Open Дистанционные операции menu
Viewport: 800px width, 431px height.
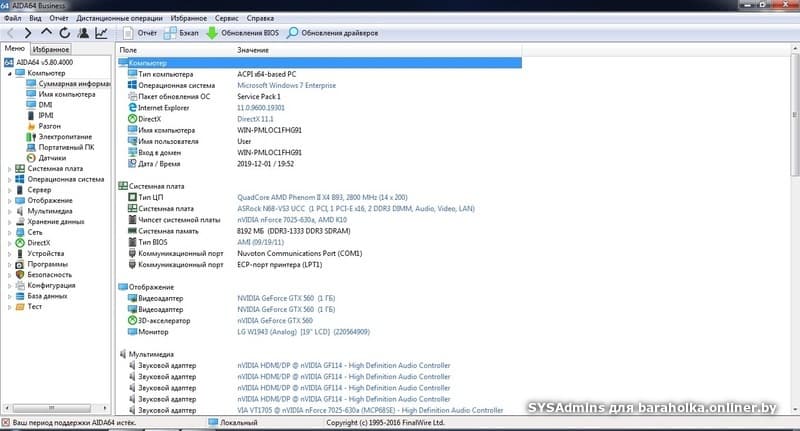pyautogui.click(x=119, y=18)
